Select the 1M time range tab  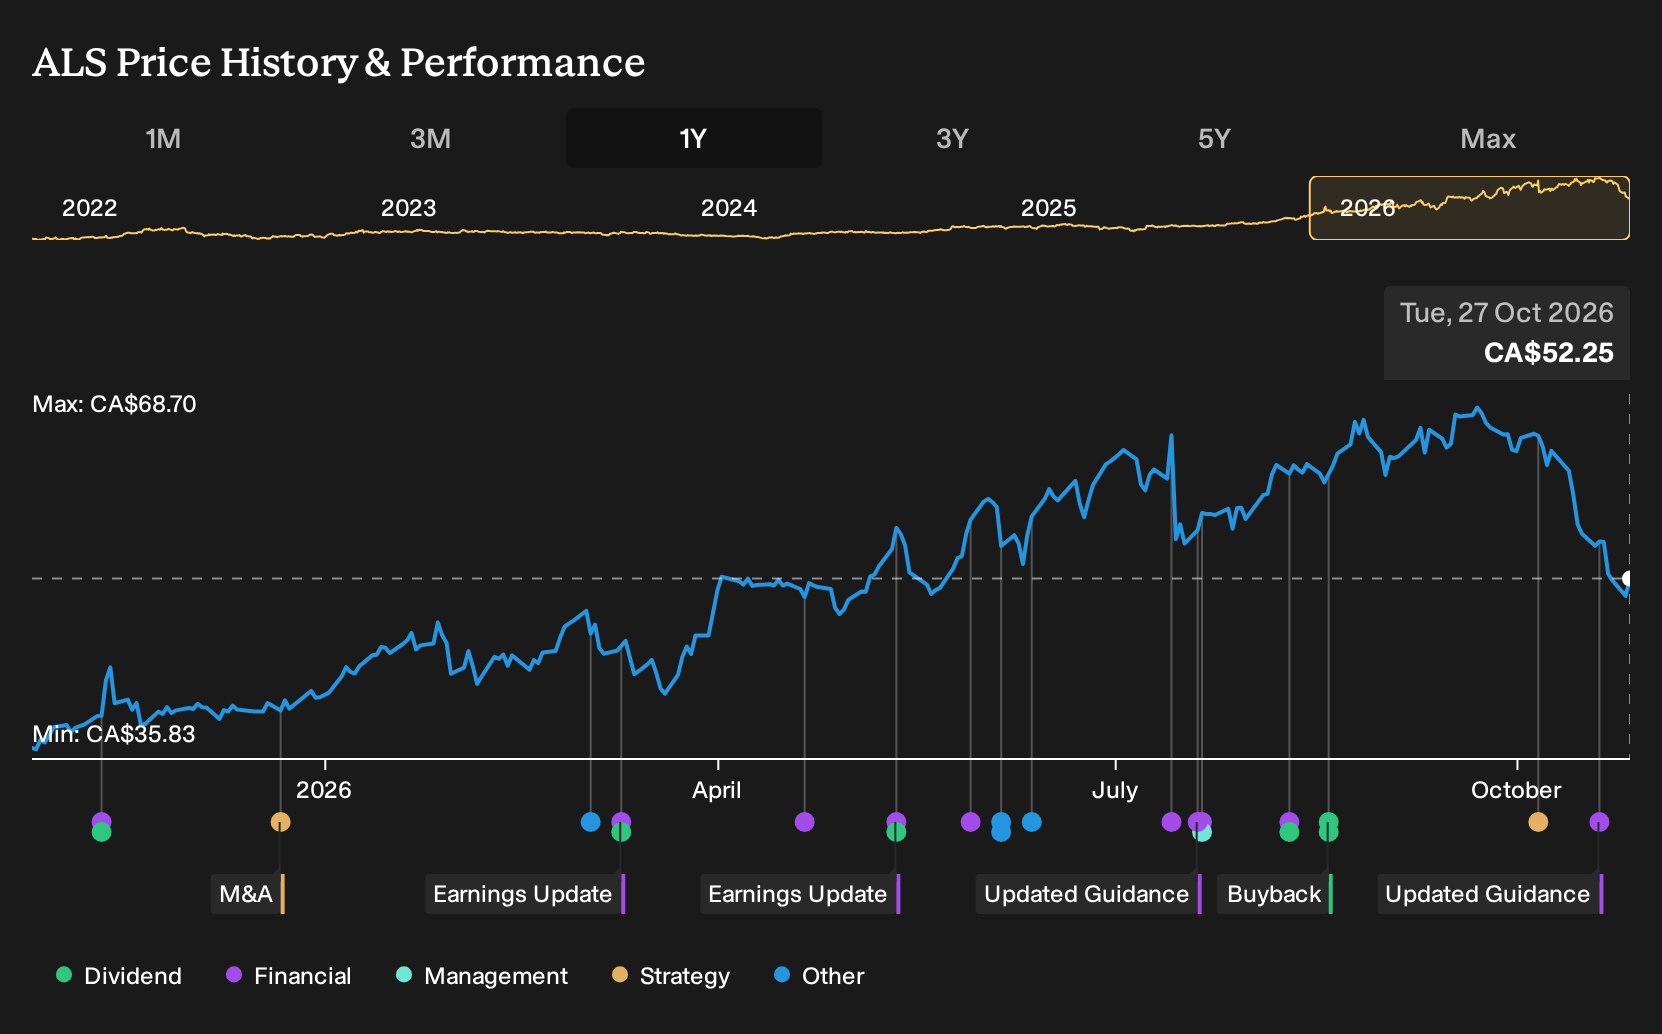point(163,138)
